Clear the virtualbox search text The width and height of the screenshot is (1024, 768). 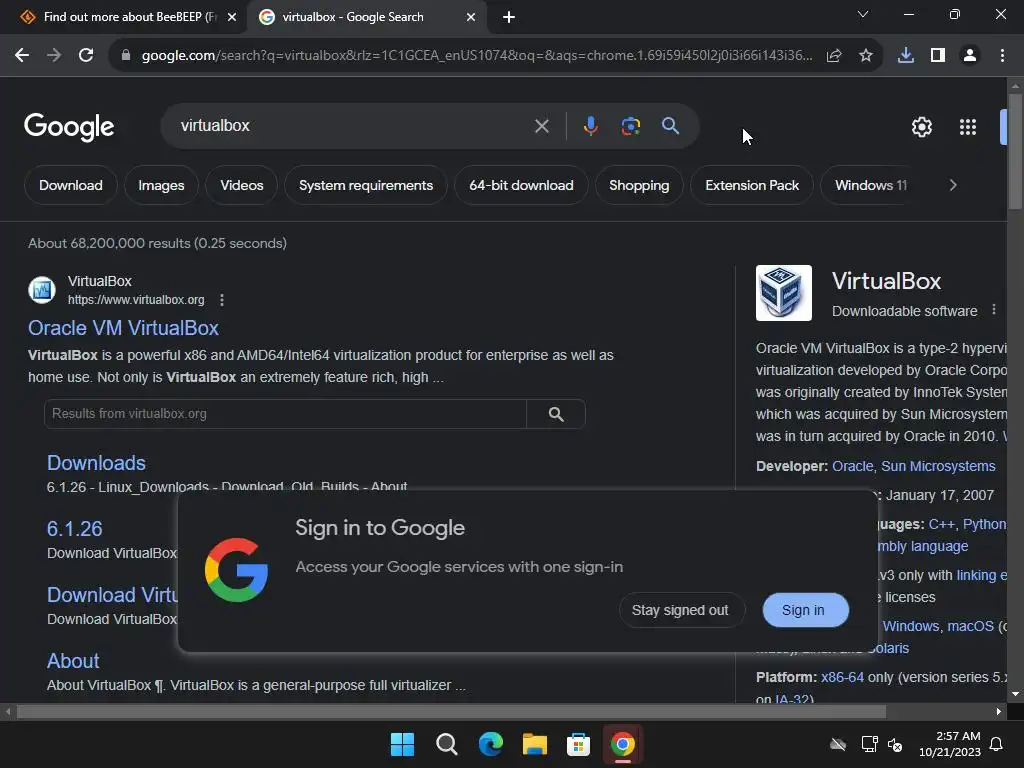pos(541,126)
